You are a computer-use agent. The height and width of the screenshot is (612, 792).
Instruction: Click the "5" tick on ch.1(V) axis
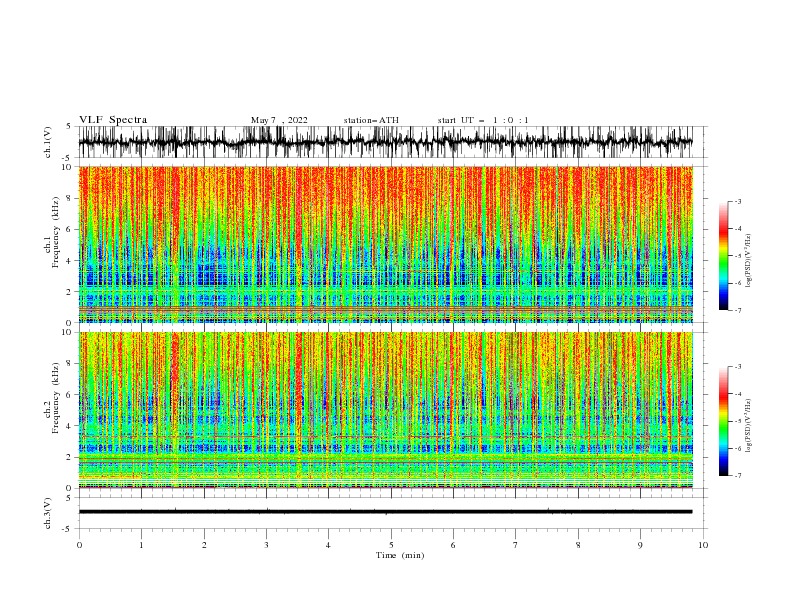click(x=69, y=127)
